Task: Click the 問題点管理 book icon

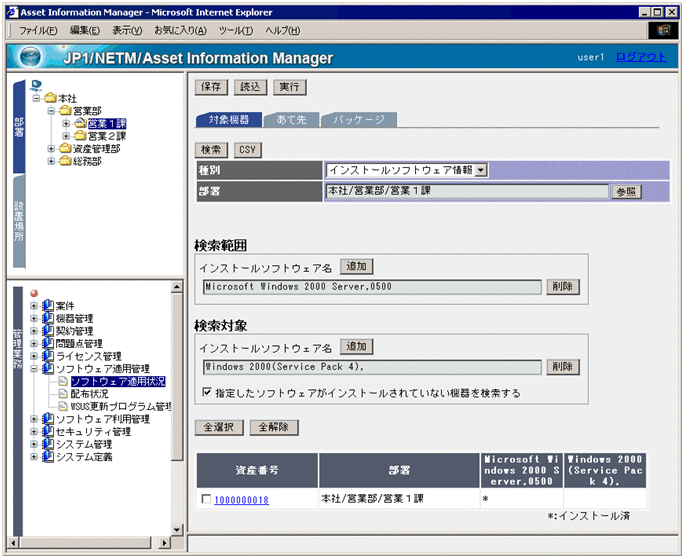Action: coord(48,344)
